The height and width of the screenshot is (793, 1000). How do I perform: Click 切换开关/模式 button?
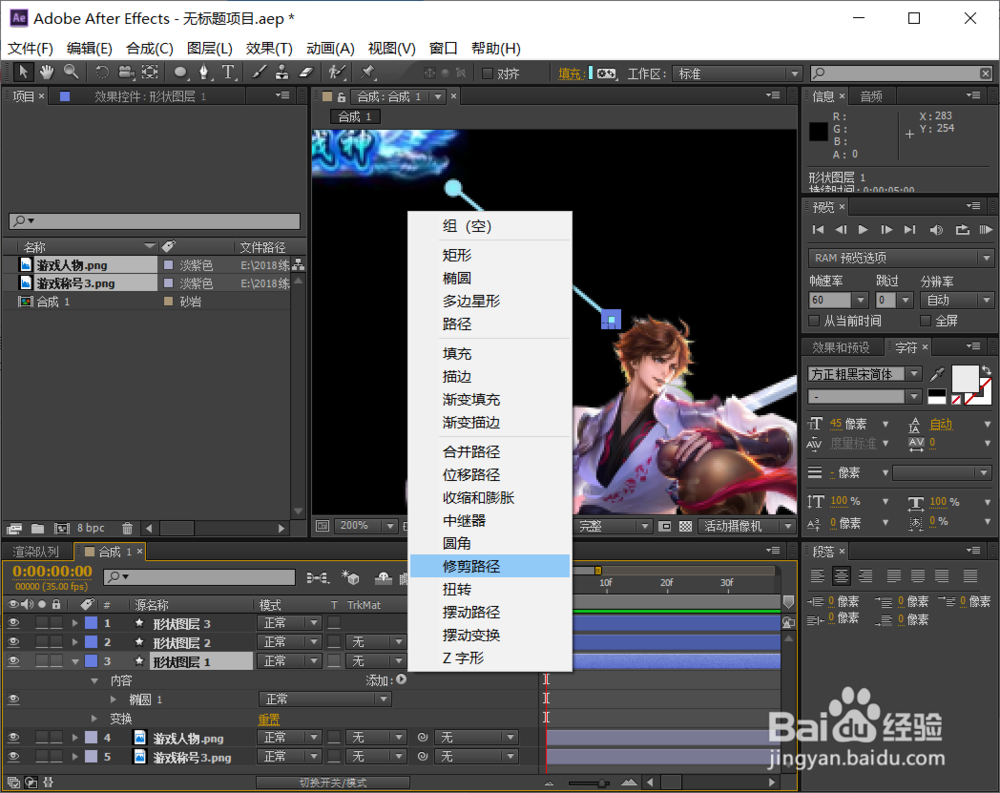tap(333, 782)
